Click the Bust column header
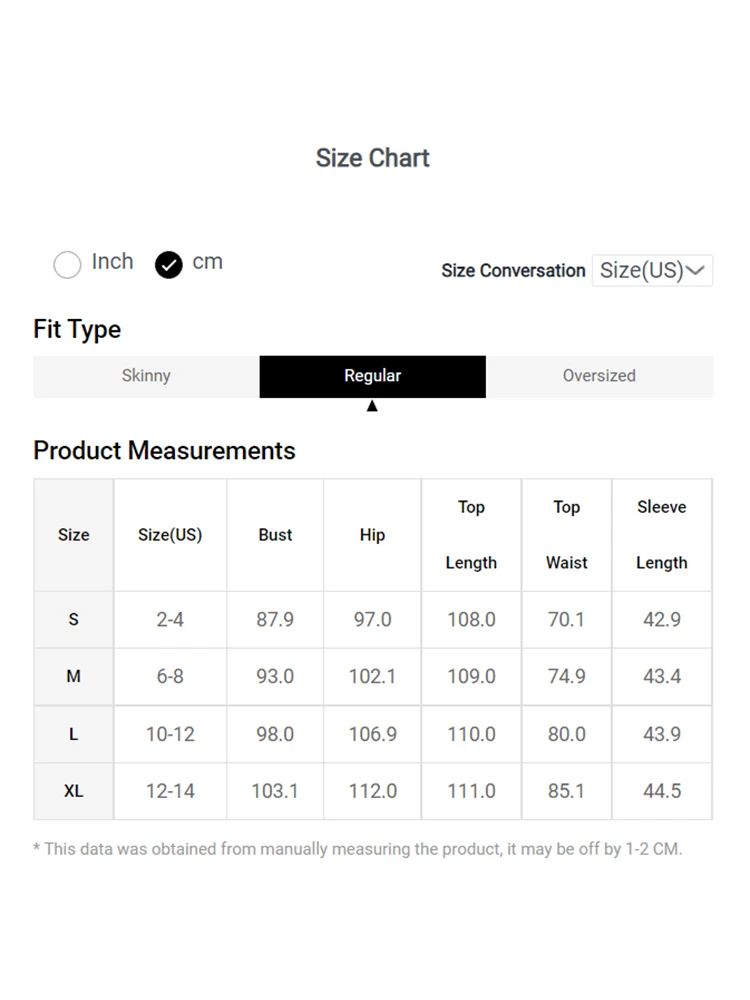750x1000 pixels. coord(275,535)
